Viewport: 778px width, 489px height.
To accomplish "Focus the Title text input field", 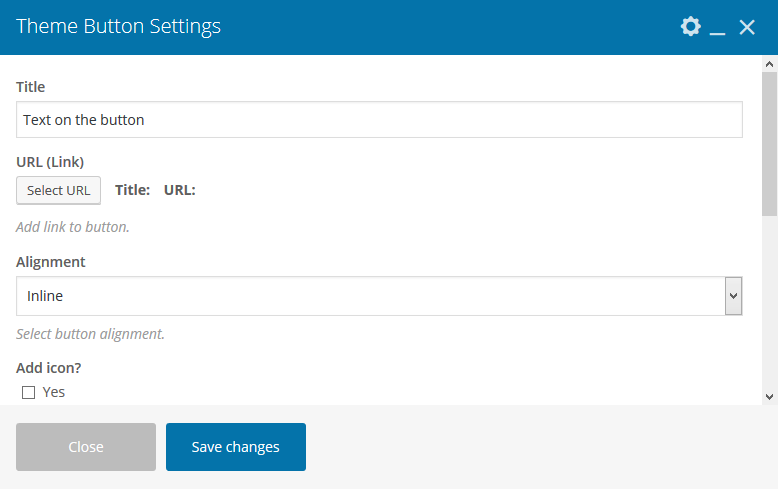I will (x=379, y=120).
